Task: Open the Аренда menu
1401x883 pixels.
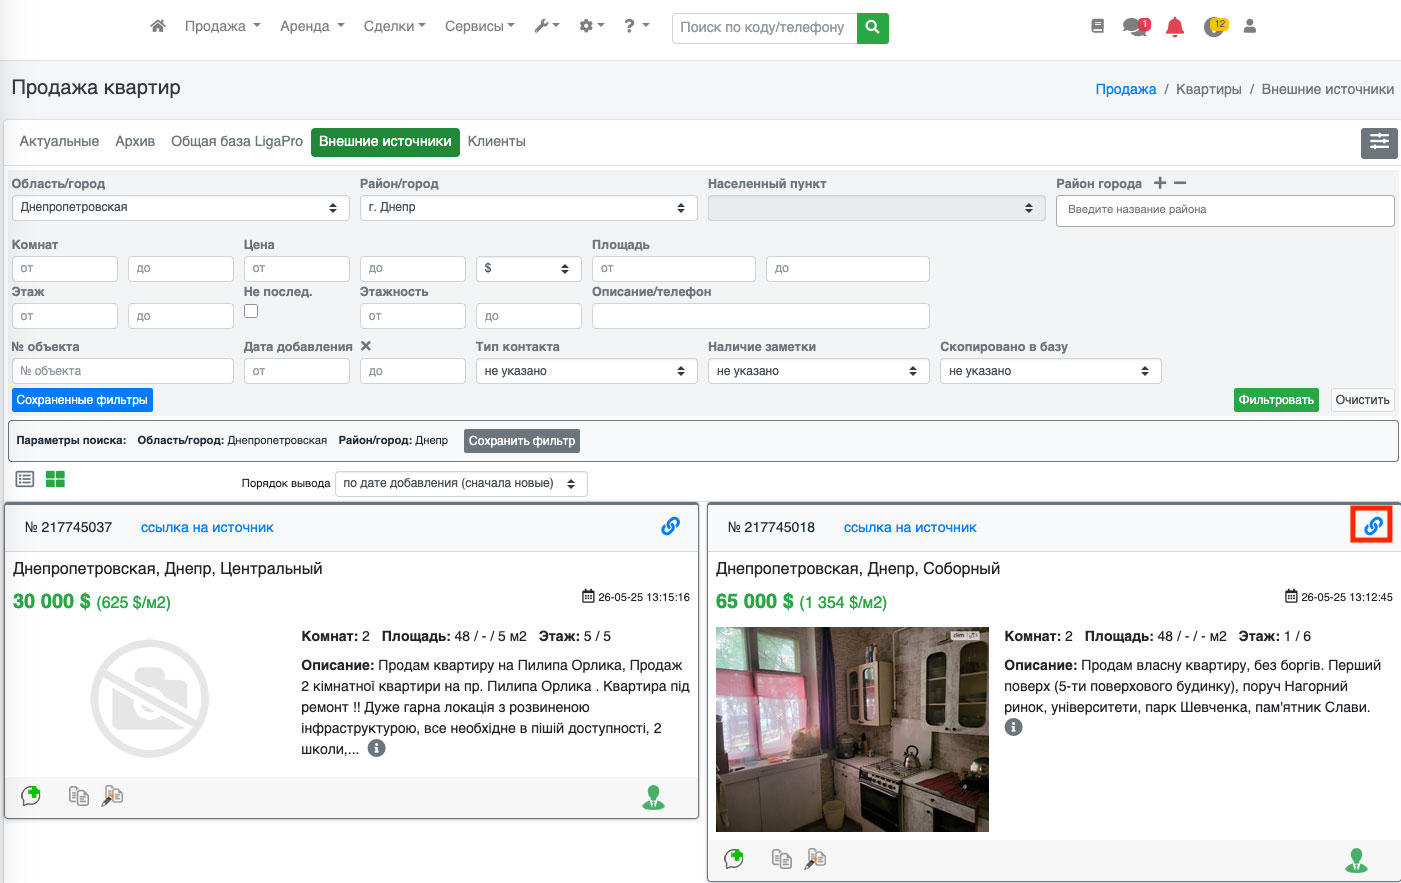Action: (311, 26)
